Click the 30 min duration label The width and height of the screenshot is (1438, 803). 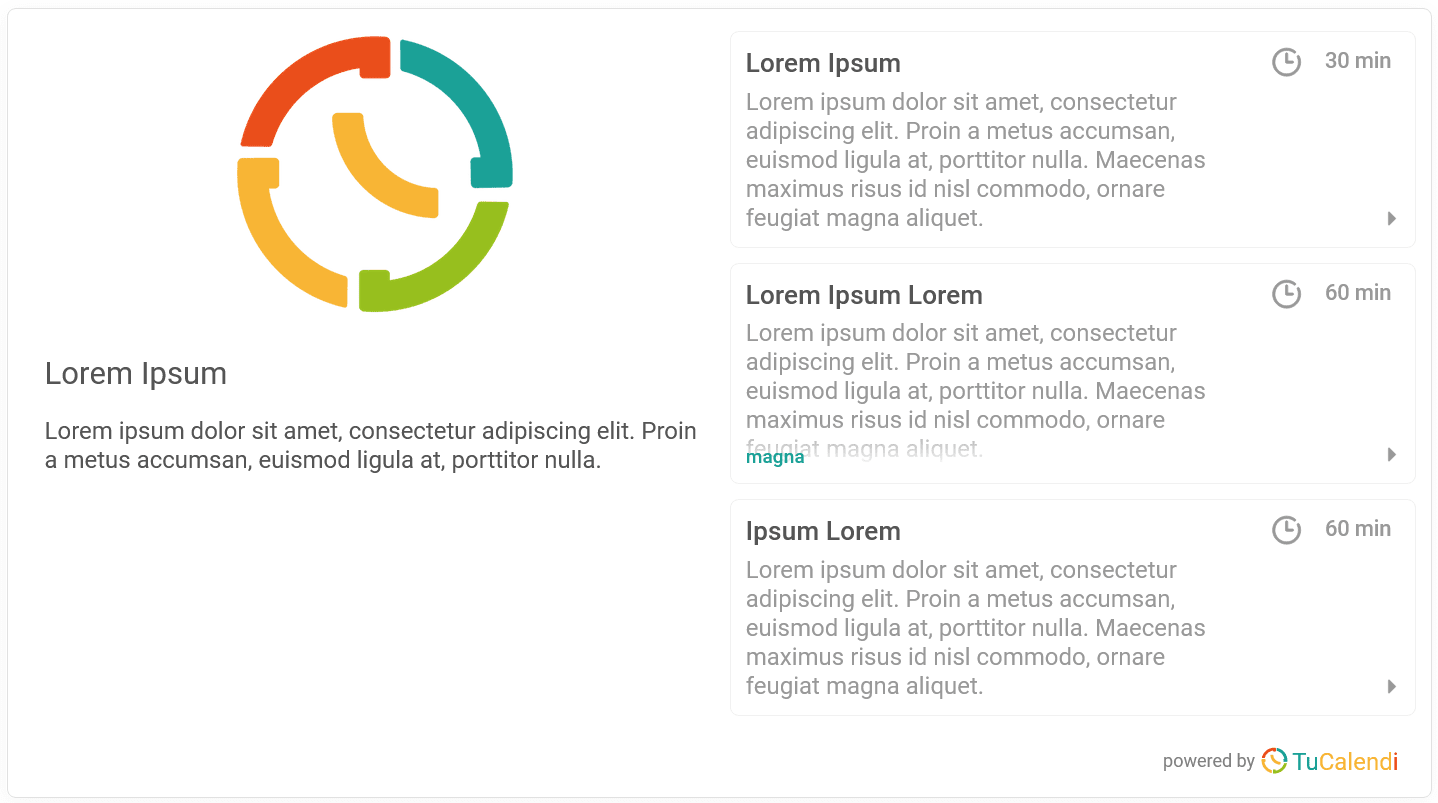[1358, 61]
